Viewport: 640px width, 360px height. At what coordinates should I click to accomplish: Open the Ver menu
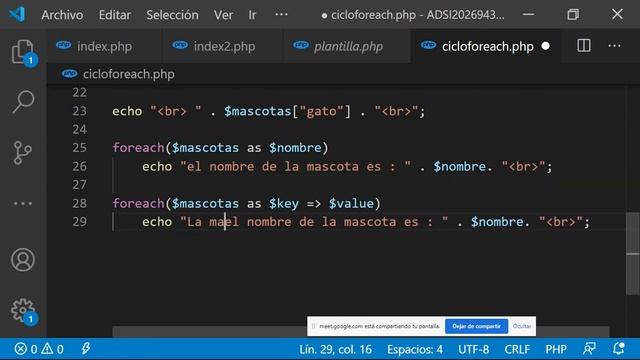pos(223,15)
